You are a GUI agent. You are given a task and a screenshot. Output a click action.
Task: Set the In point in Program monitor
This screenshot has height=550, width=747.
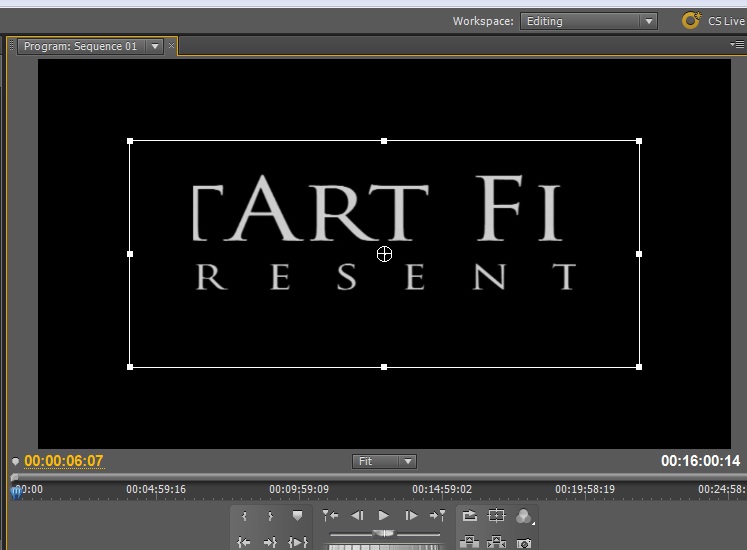(x=244, y=516)
